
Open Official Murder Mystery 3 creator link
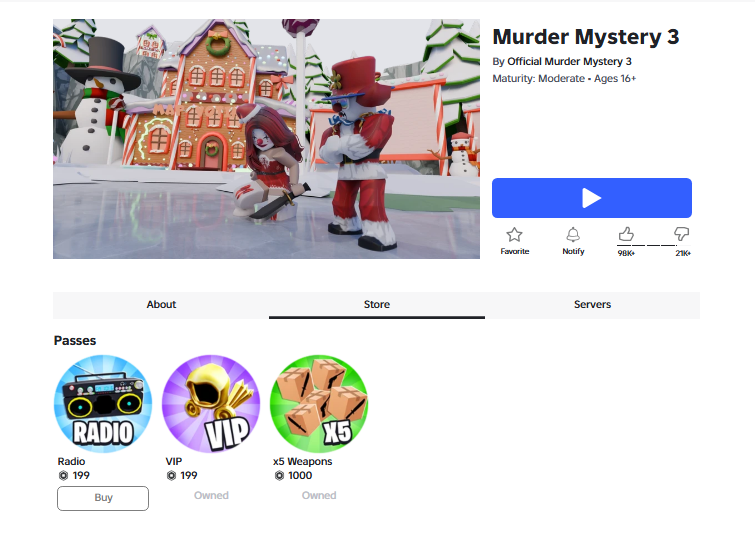point(569,62)
